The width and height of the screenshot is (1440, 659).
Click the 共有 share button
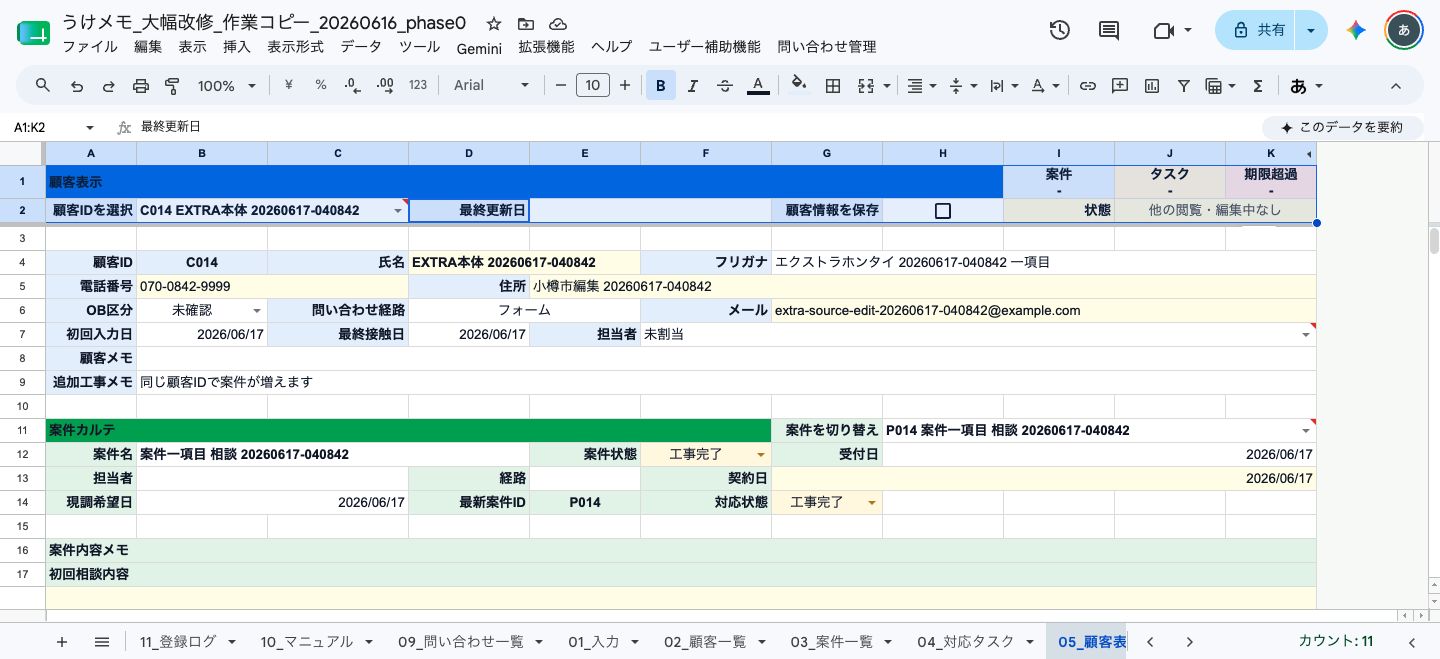point(1259,30)
